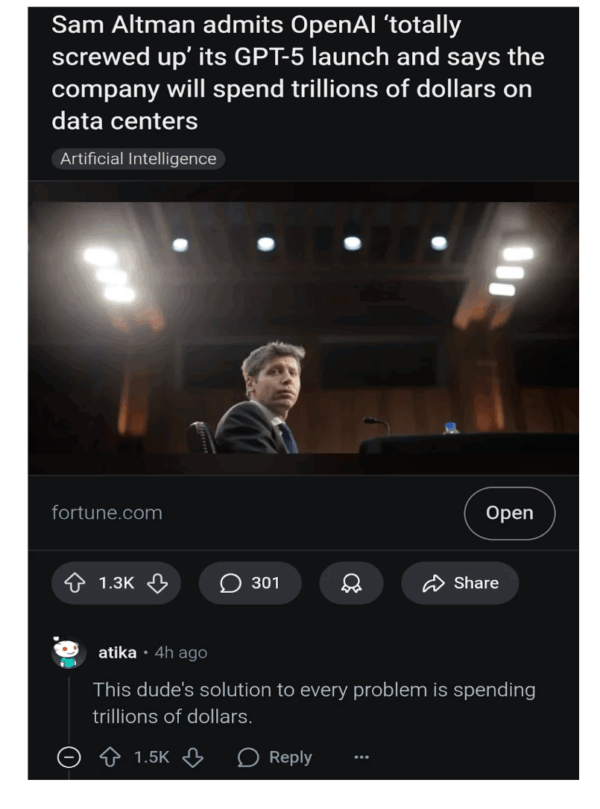
Task: Downvote the Sam Altman post
Action: pyautogui.click(x=157, y=583)
